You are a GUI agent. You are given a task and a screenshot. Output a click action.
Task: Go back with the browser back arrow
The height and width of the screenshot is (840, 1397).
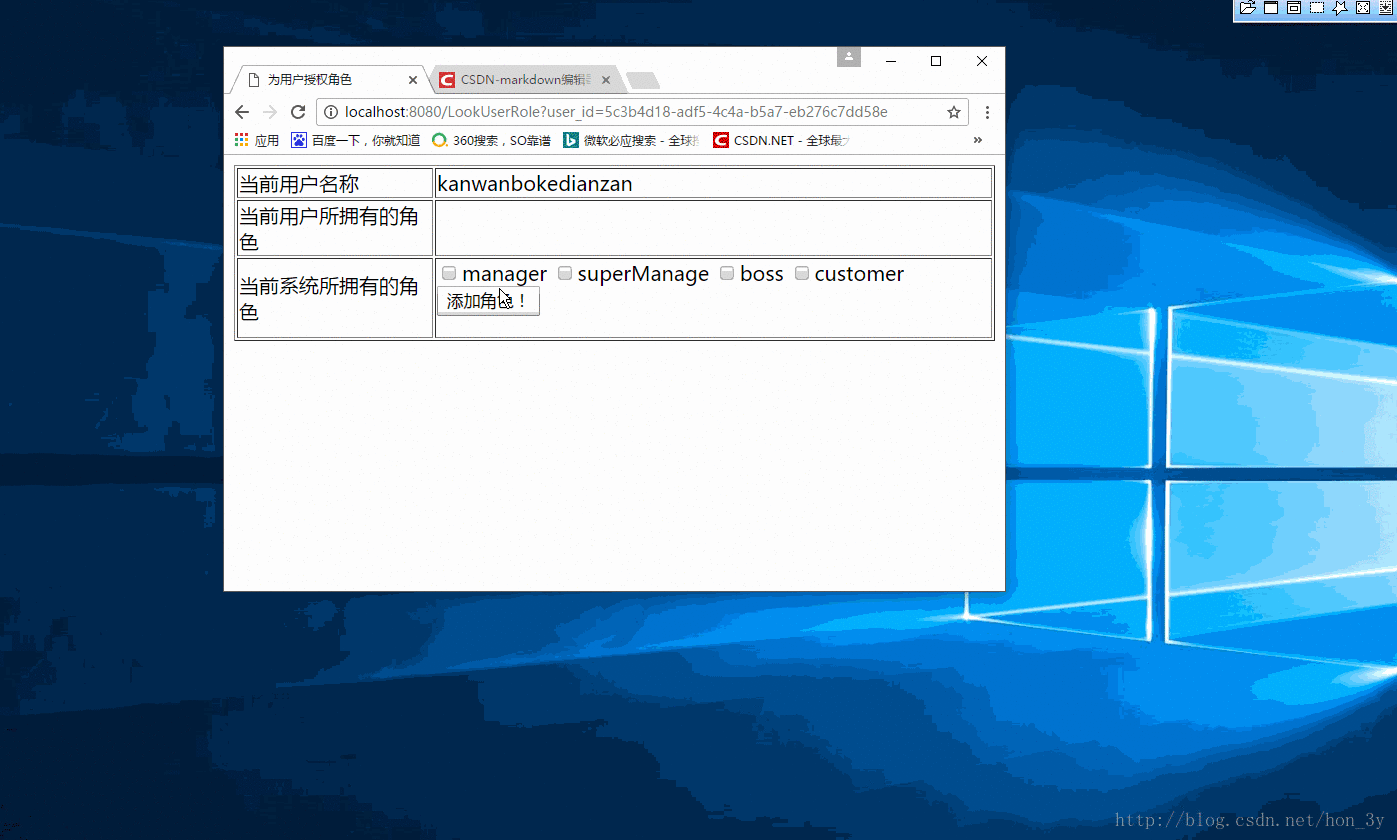[x=242, y=112]
